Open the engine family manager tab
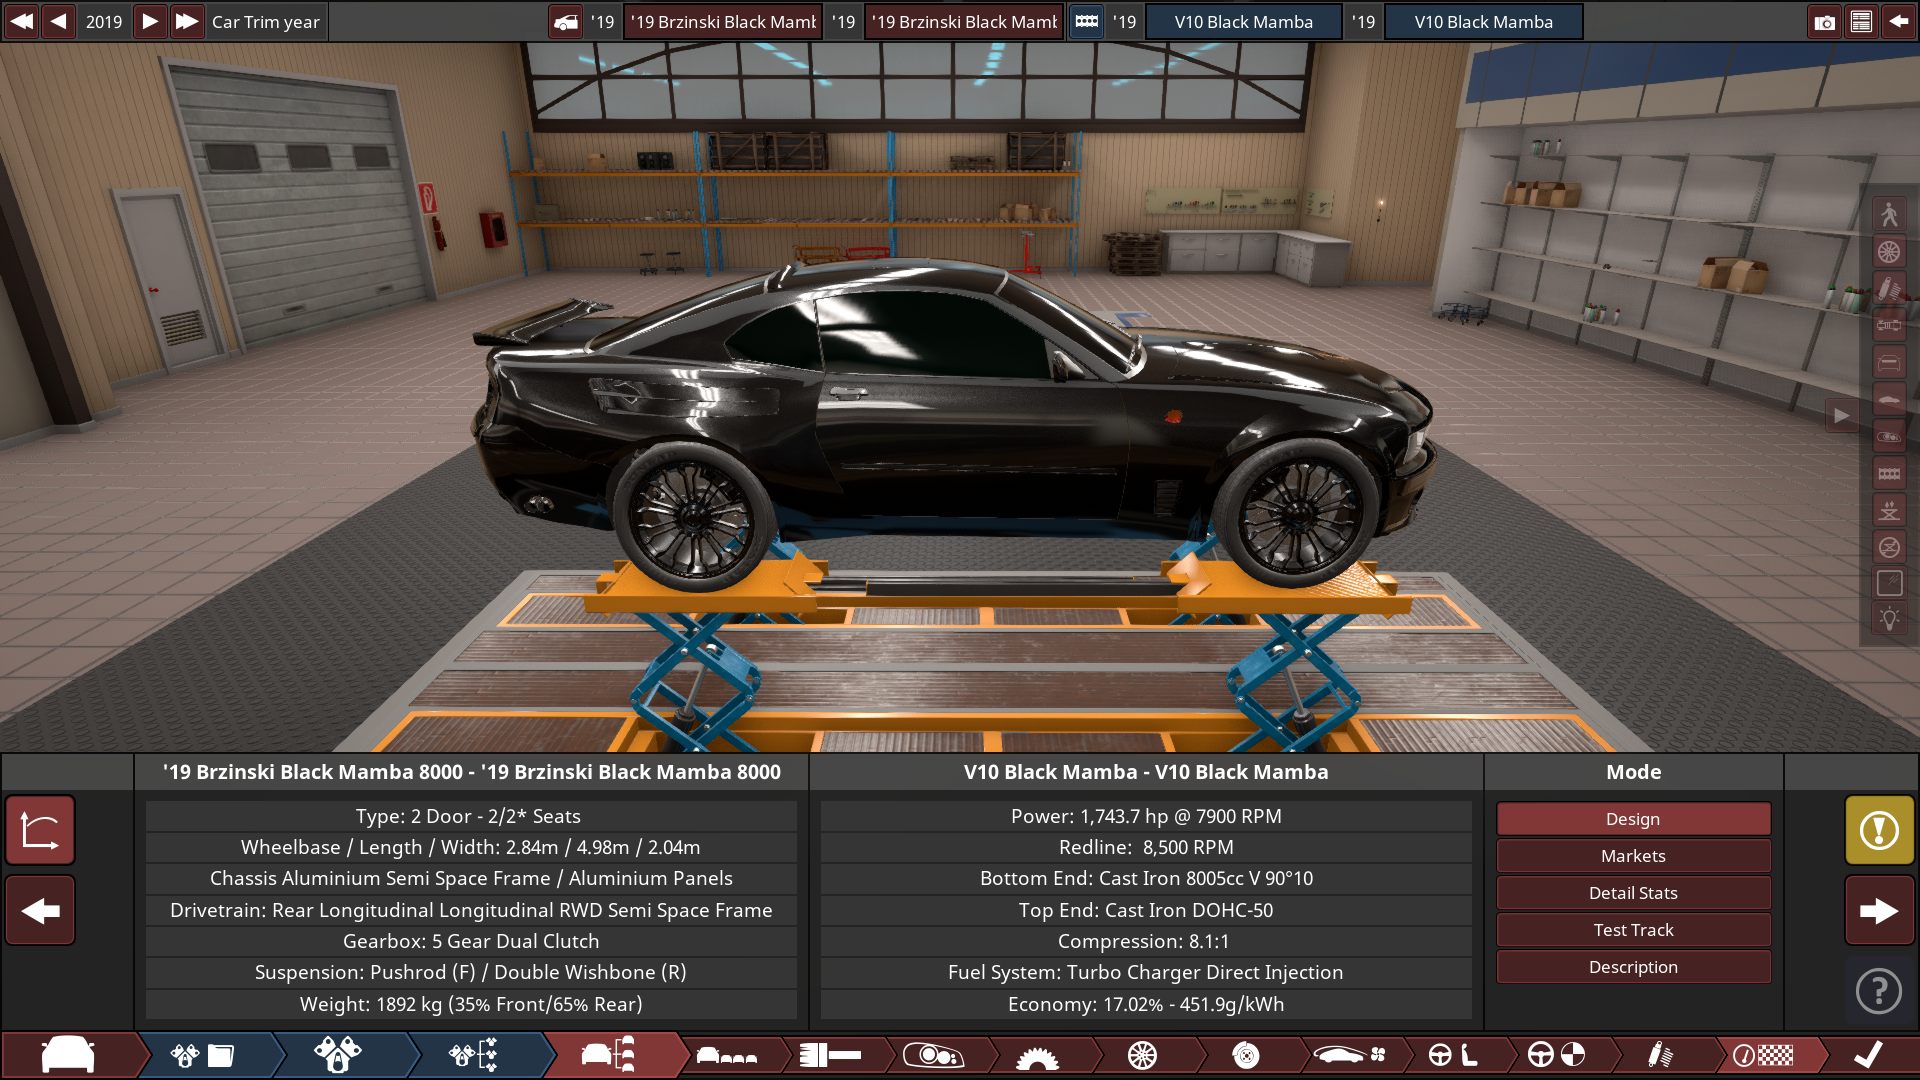1920x1080 pixels. click(202, 1055)
